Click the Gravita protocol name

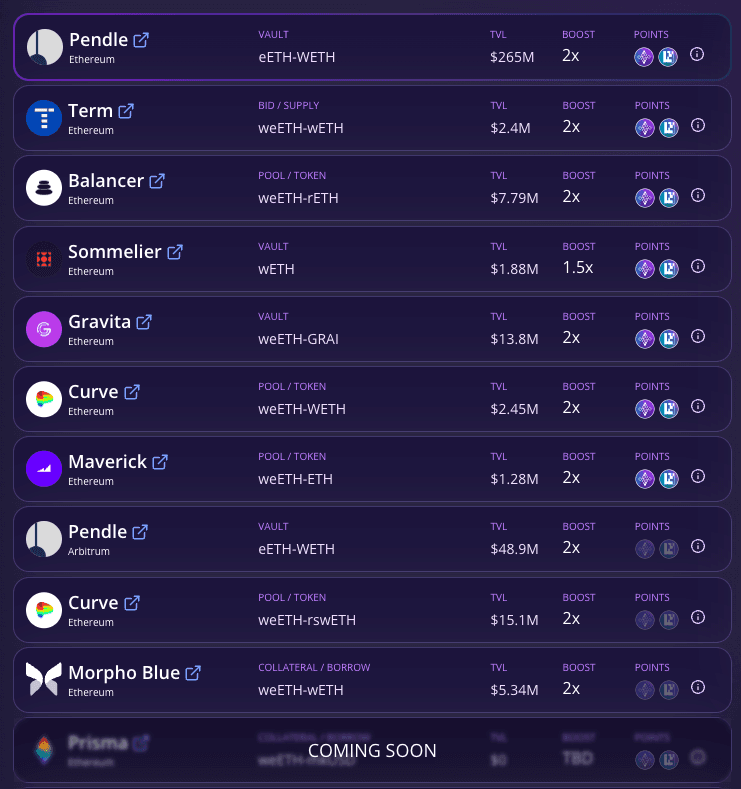pyautogui.click(x=99, y=322)
